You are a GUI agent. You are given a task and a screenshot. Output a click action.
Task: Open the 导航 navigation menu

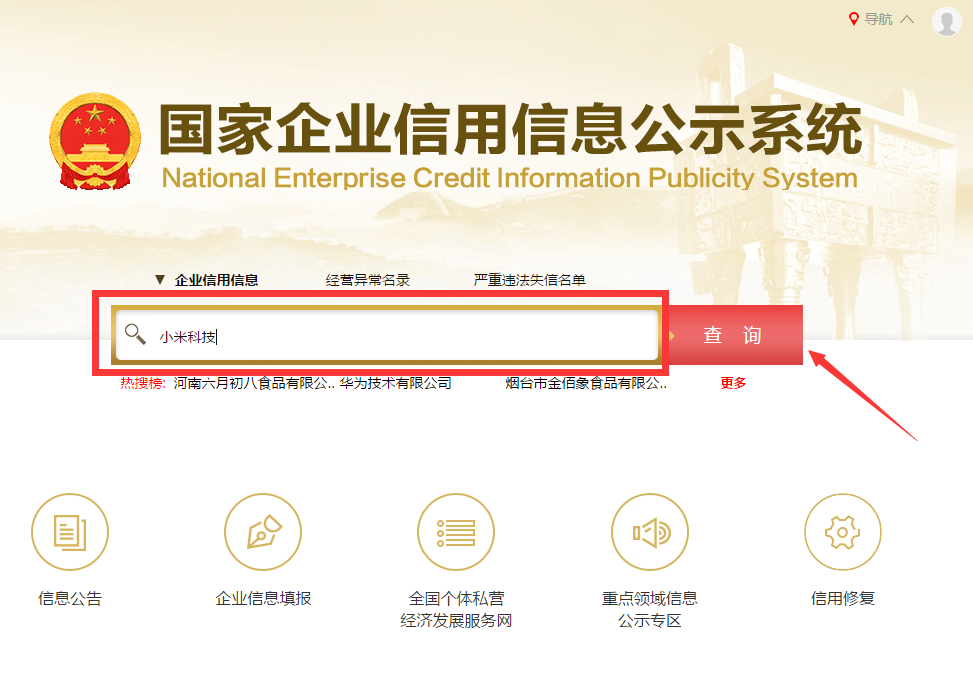tap(879, 19)
